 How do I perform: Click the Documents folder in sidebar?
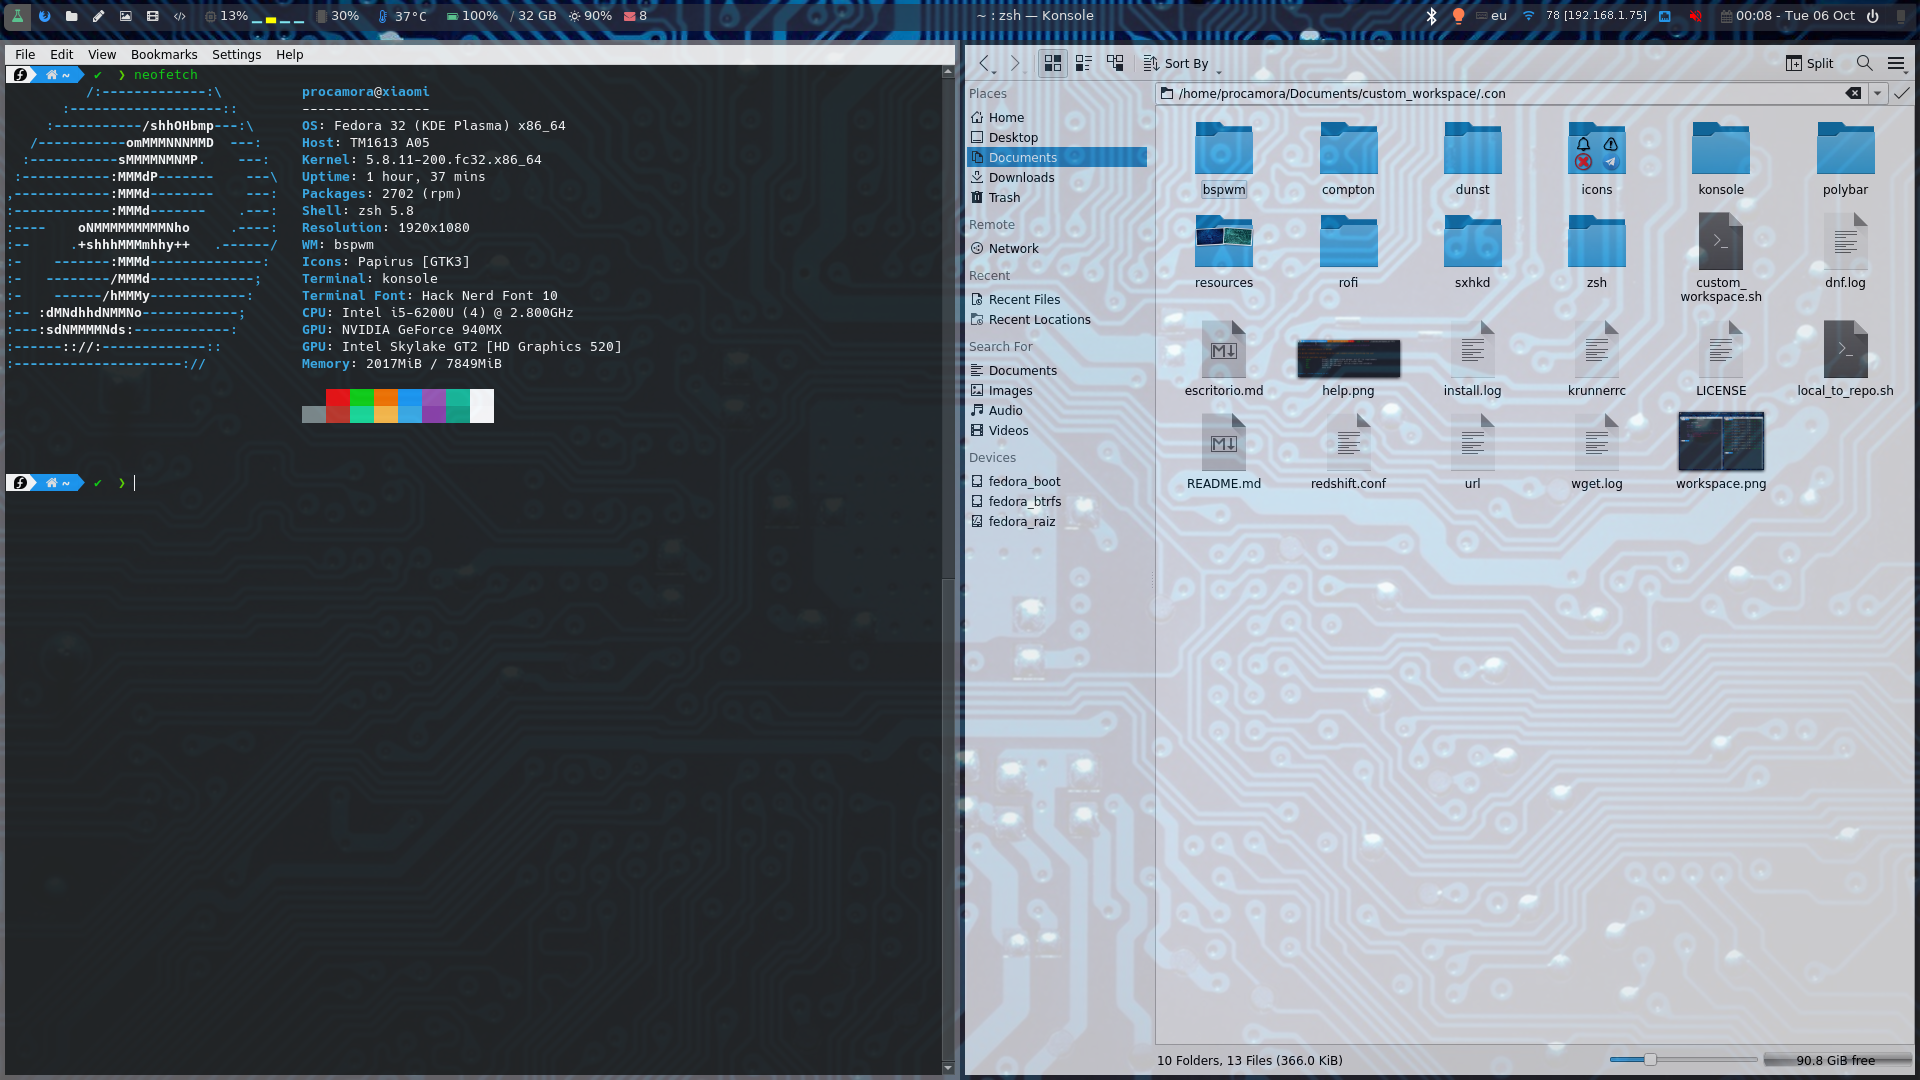(1023, 157)
